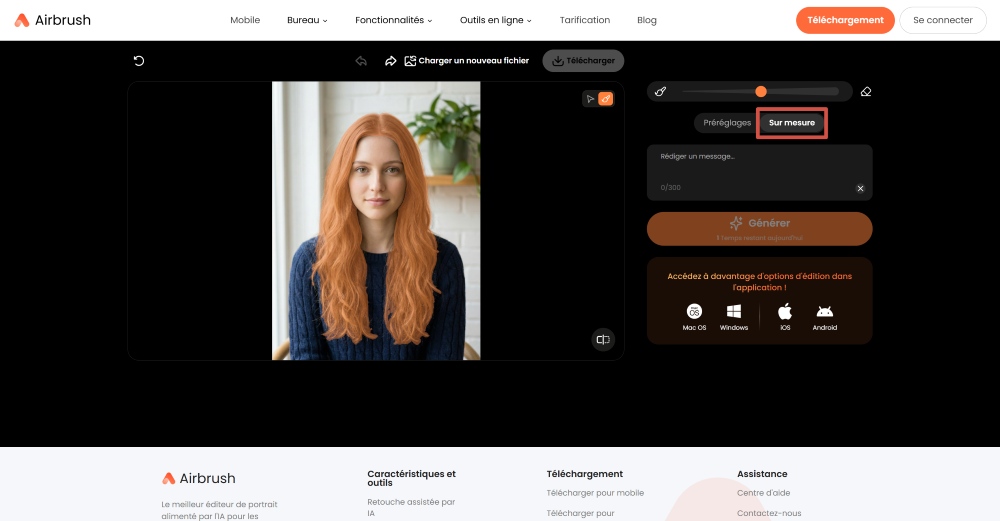This screenshot has height=521, width=1000.
Task: Open iOS app download
Action: coord(785,317)
